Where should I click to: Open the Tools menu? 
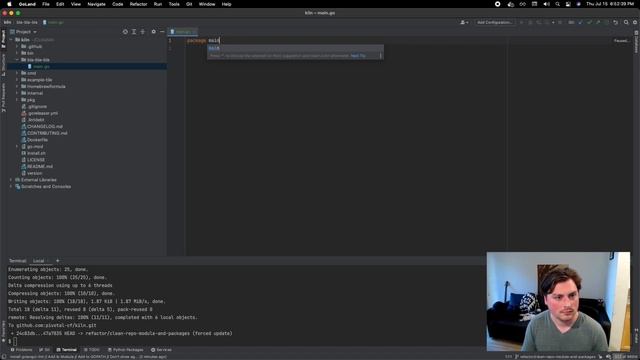coord(174,4)
